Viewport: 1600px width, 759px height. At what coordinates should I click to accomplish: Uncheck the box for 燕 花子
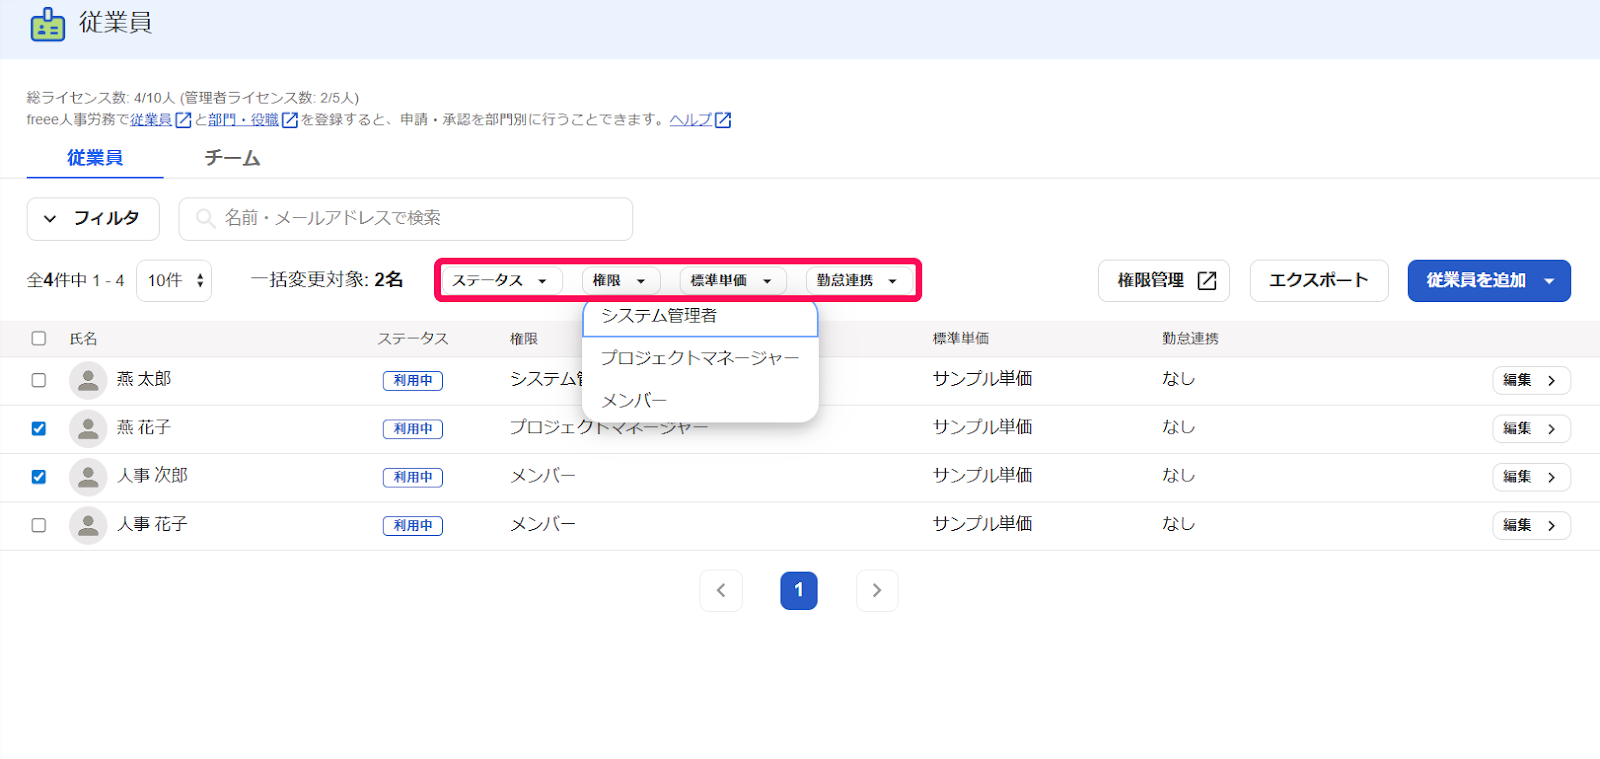coord(39,428)
